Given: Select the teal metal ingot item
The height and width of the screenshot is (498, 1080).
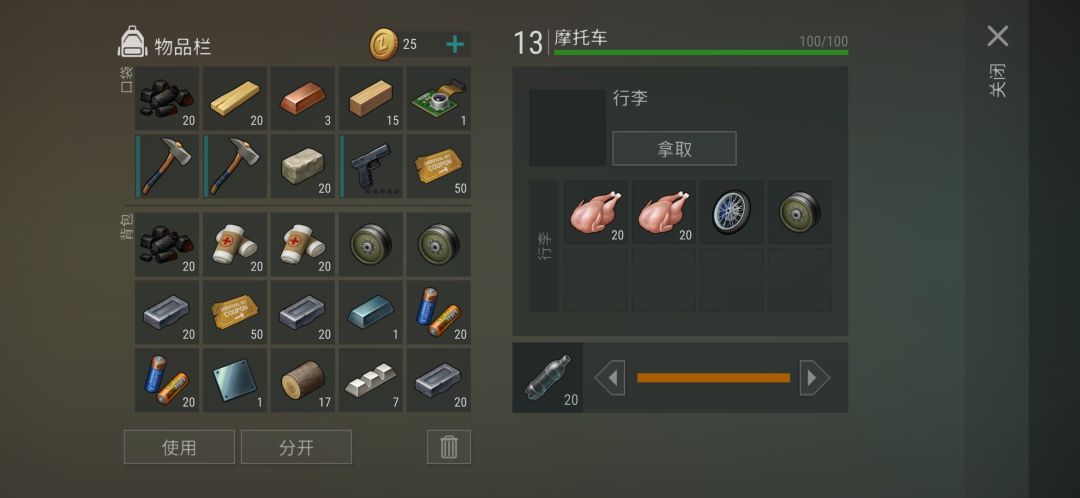Looking at the screenshot, I should click(372, 313).
